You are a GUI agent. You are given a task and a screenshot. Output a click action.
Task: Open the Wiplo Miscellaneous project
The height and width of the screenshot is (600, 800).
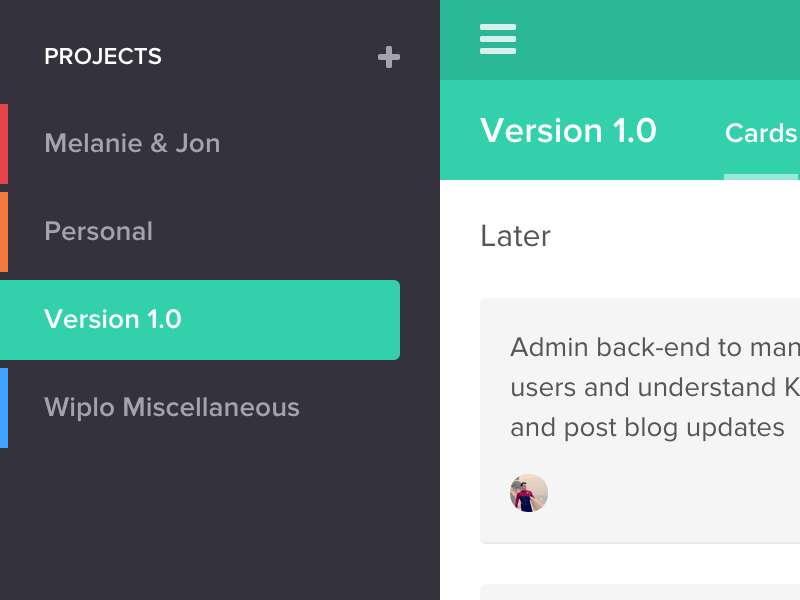click(172, 408)
